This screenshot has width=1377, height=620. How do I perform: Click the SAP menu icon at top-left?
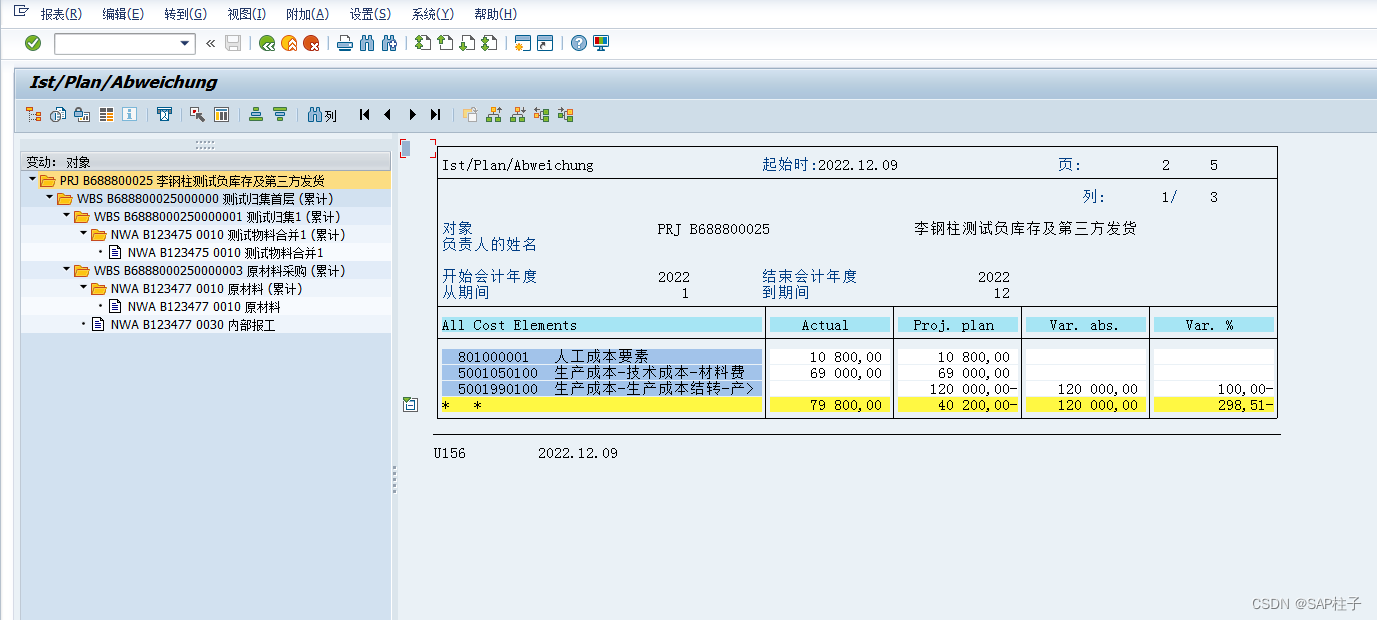pos(20,11)
